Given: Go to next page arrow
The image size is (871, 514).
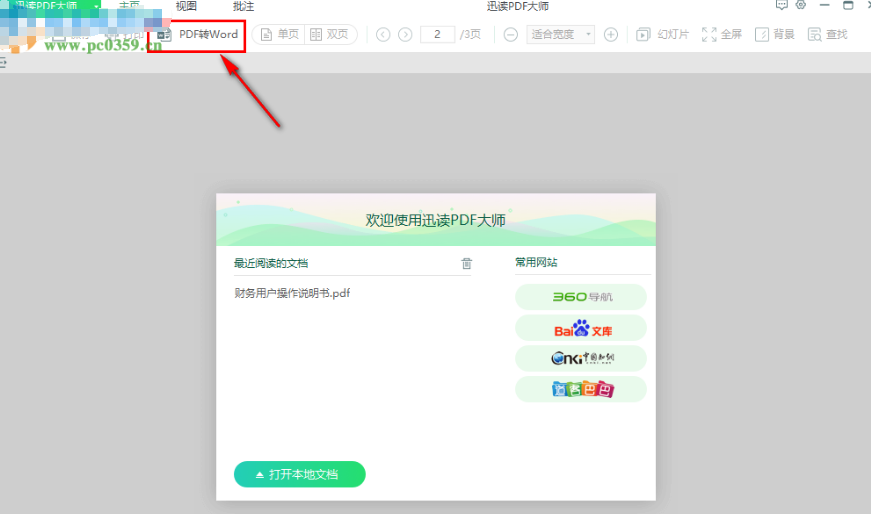Looking at the screenshot, I should pos(406,34).
